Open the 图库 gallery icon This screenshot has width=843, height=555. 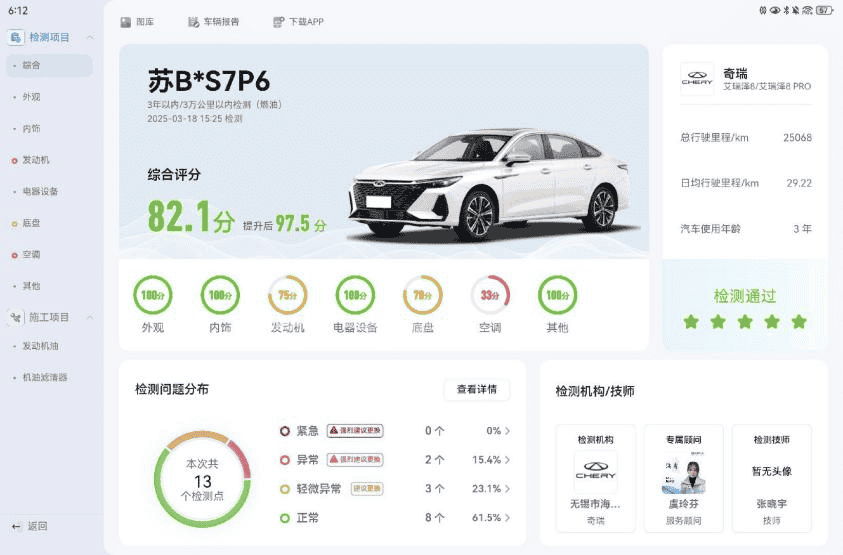tap(126, 22)
